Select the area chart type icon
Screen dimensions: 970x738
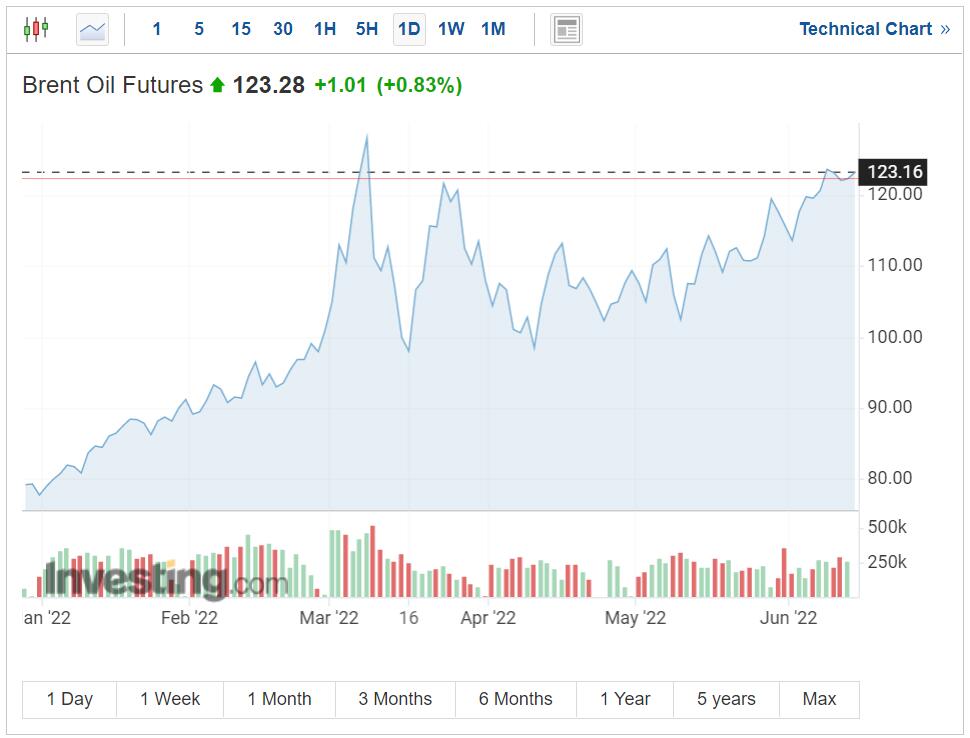pyautogui.click(x=92, y=29)
